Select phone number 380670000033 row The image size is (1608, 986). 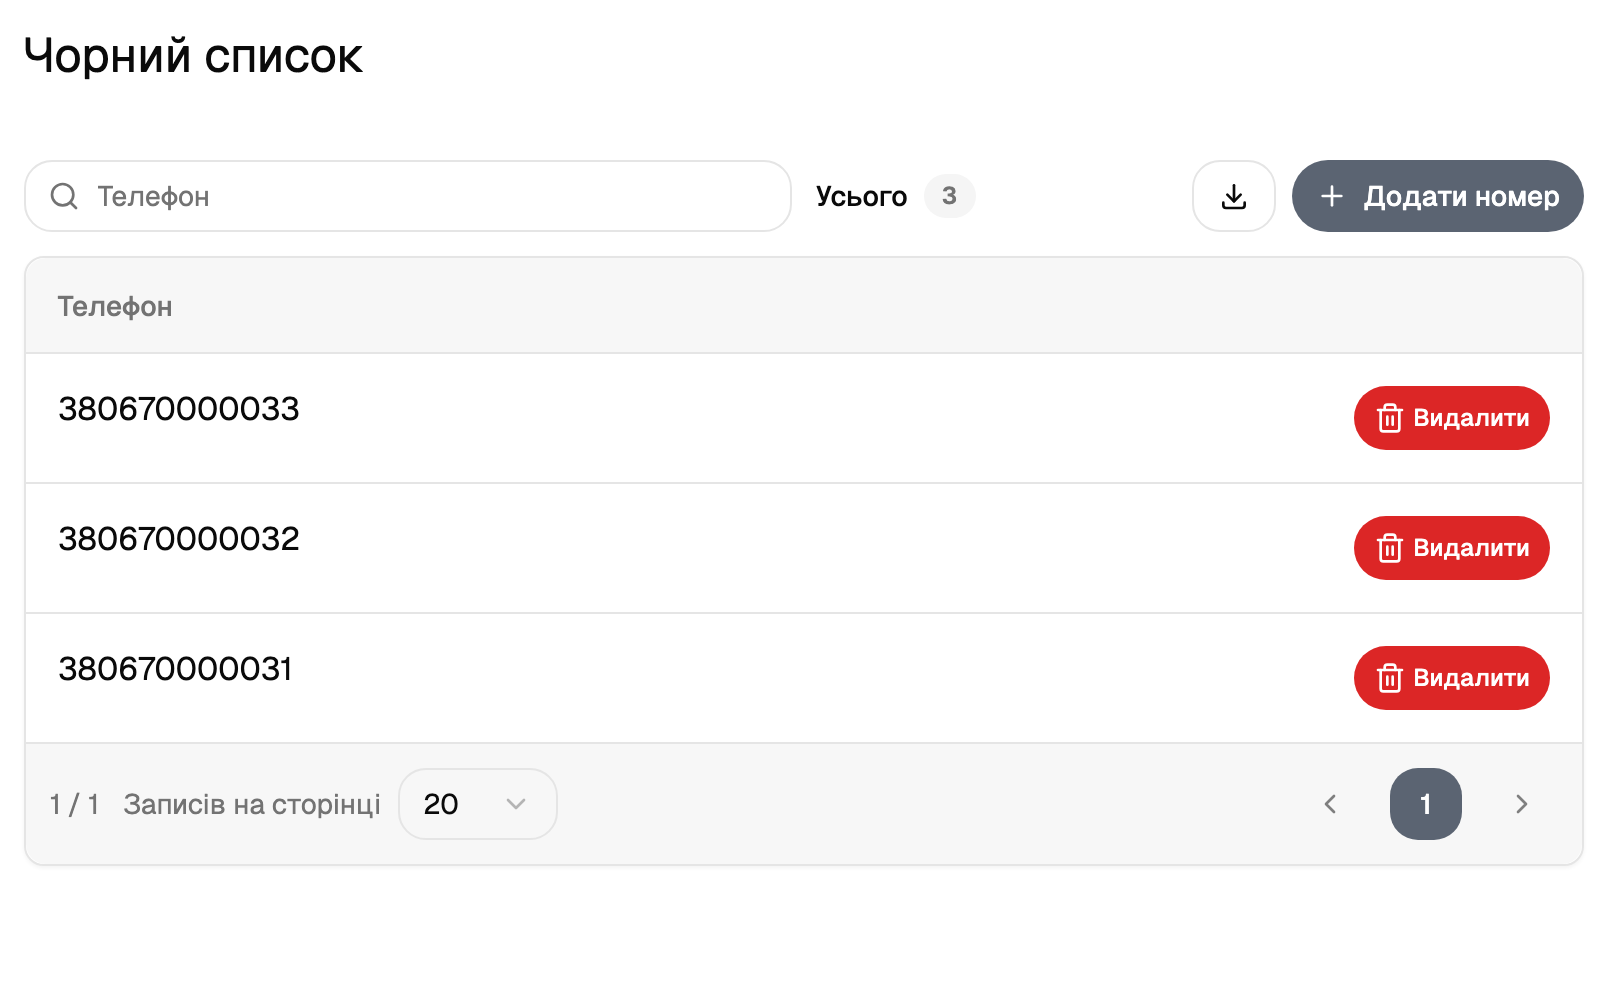[x=804, y=418]
